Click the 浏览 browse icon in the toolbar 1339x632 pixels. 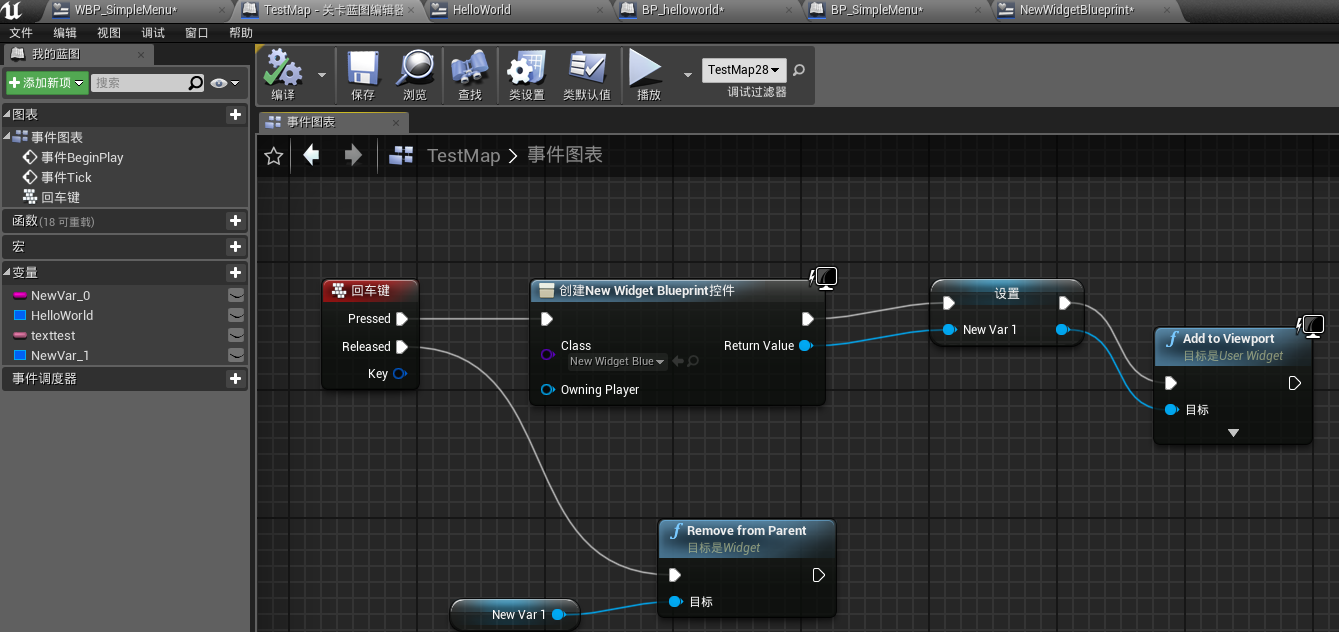(x=415, y=70)
